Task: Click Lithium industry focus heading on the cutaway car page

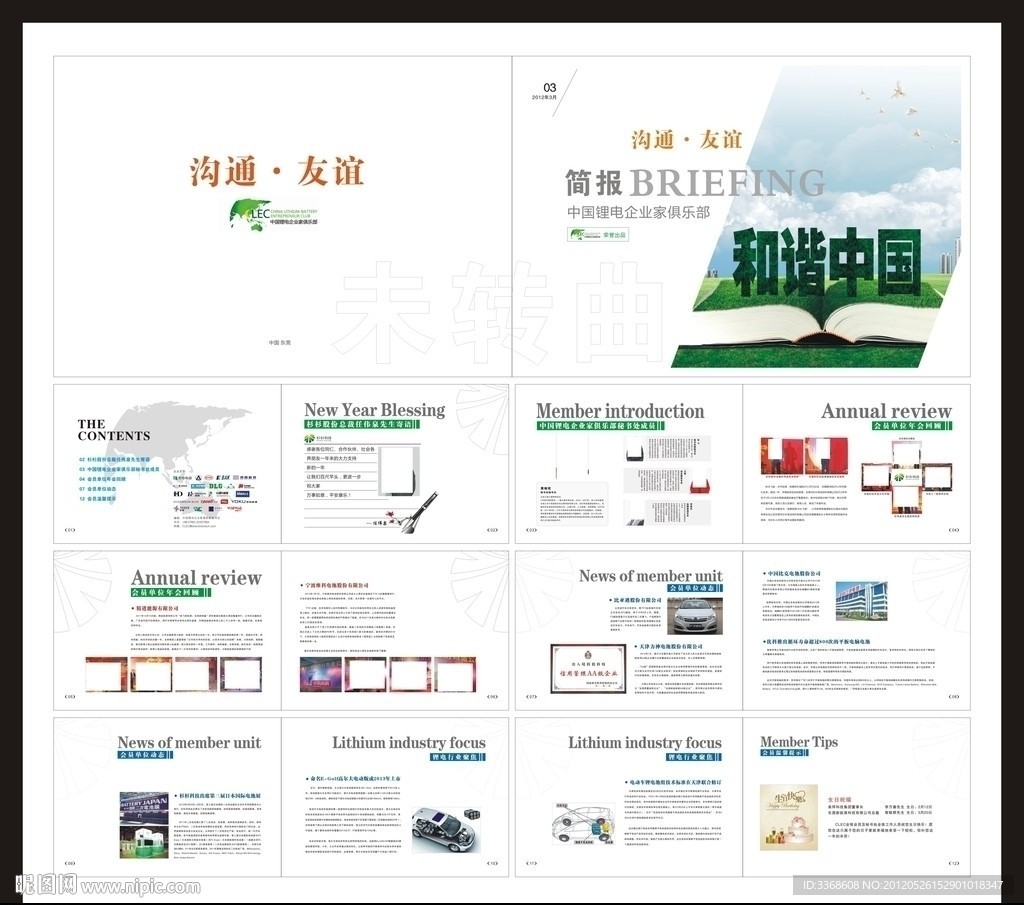Action: point(409,743)
